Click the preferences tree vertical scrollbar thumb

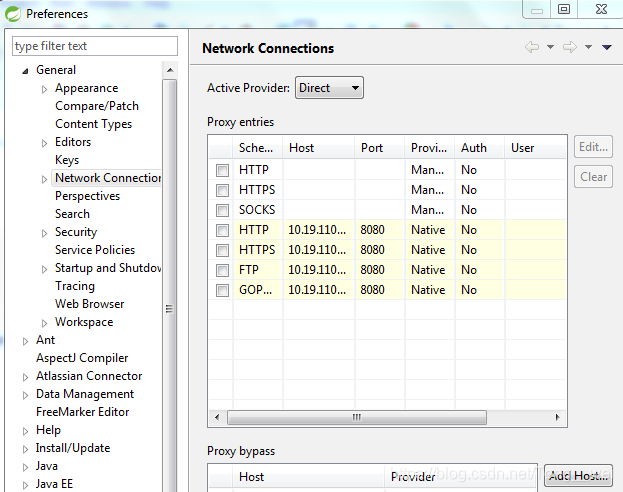click(x=169, y=285)
